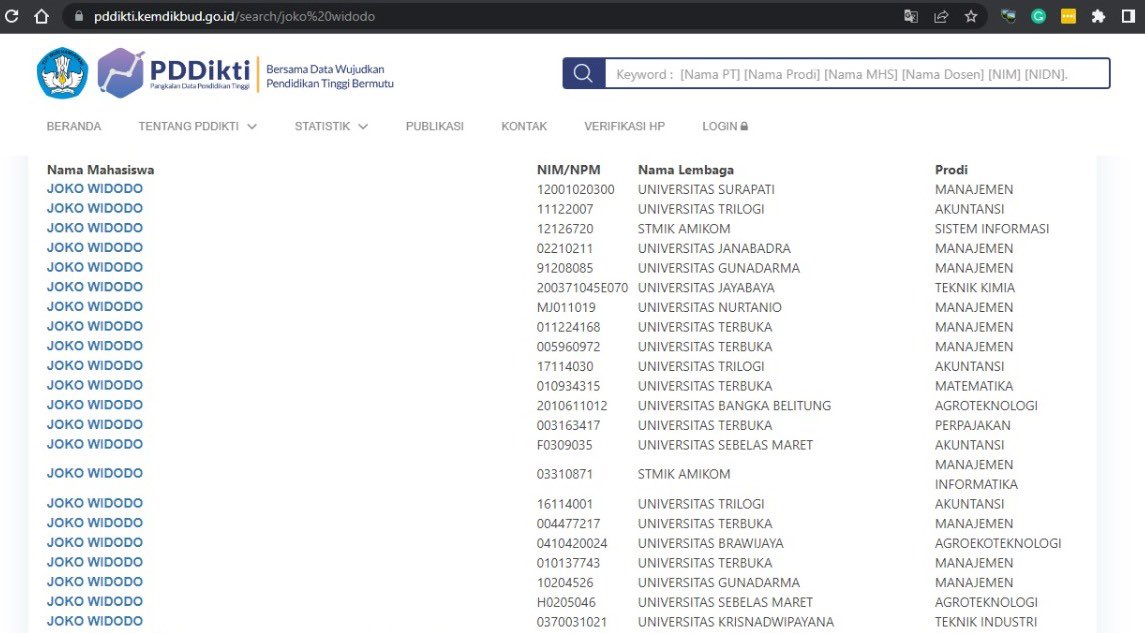Click the browser address bar URL
This screenshot has height=633, width=1145.
pyautogui.click(x=234, y=16)
